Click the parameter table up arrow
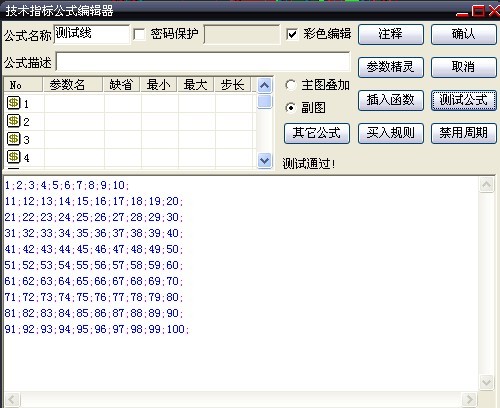The width and height of the screenshot is (500, 408). 265,86
